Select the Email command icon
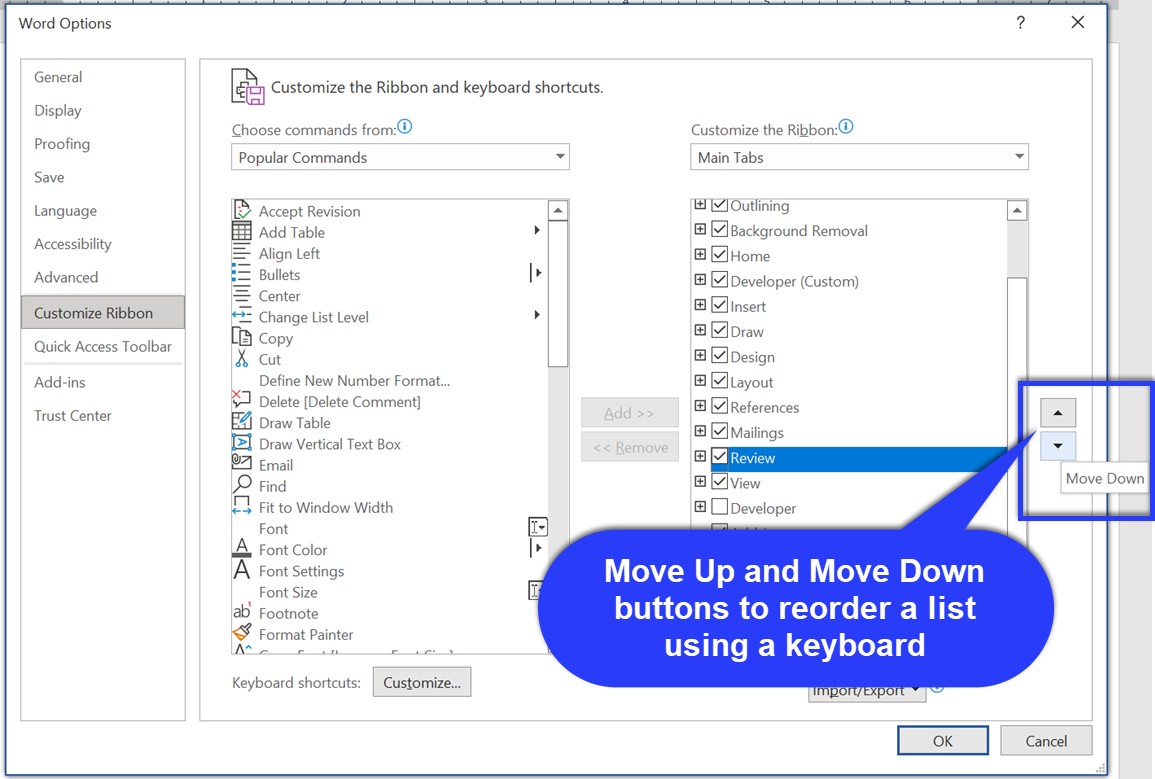Image resolution: width=1155 pixels, height=779 pixels. (242, 464)
